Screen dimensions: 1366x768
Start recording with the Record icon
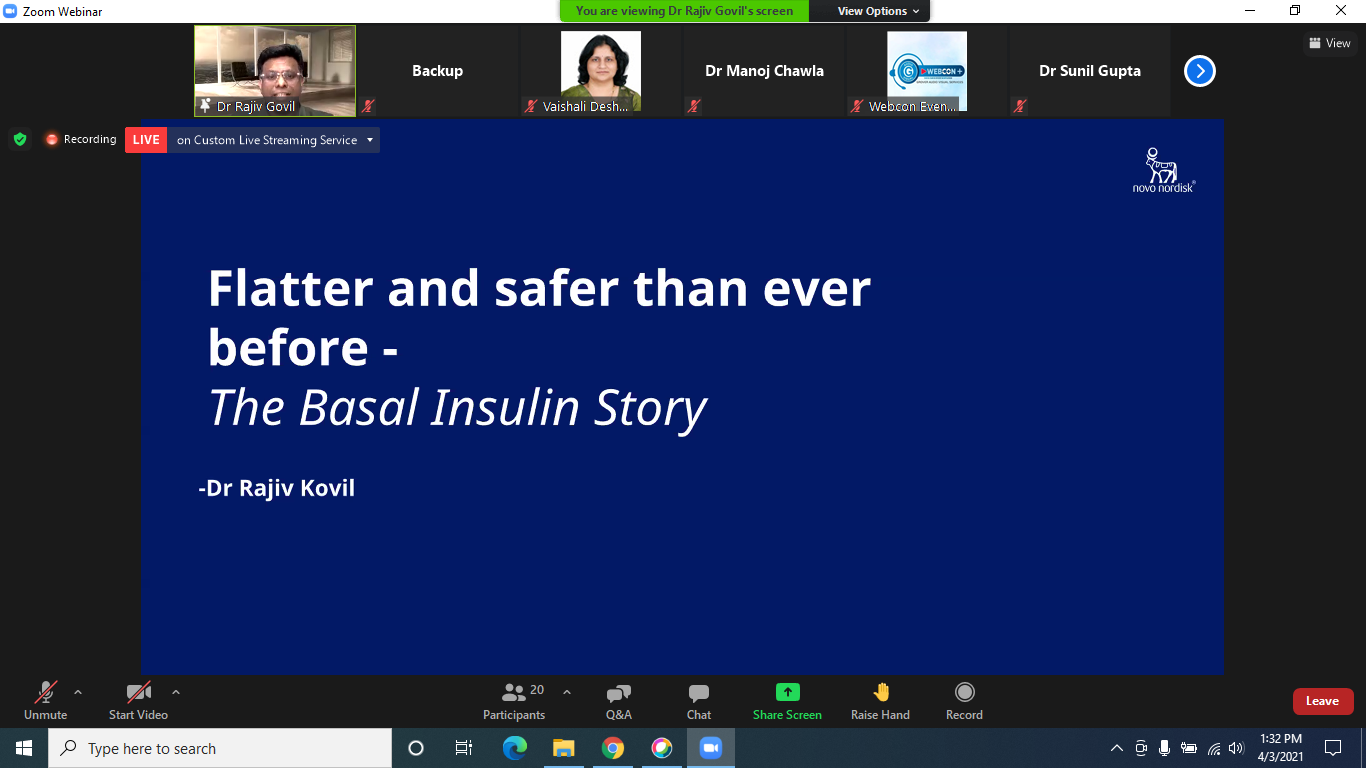(964, 693)
